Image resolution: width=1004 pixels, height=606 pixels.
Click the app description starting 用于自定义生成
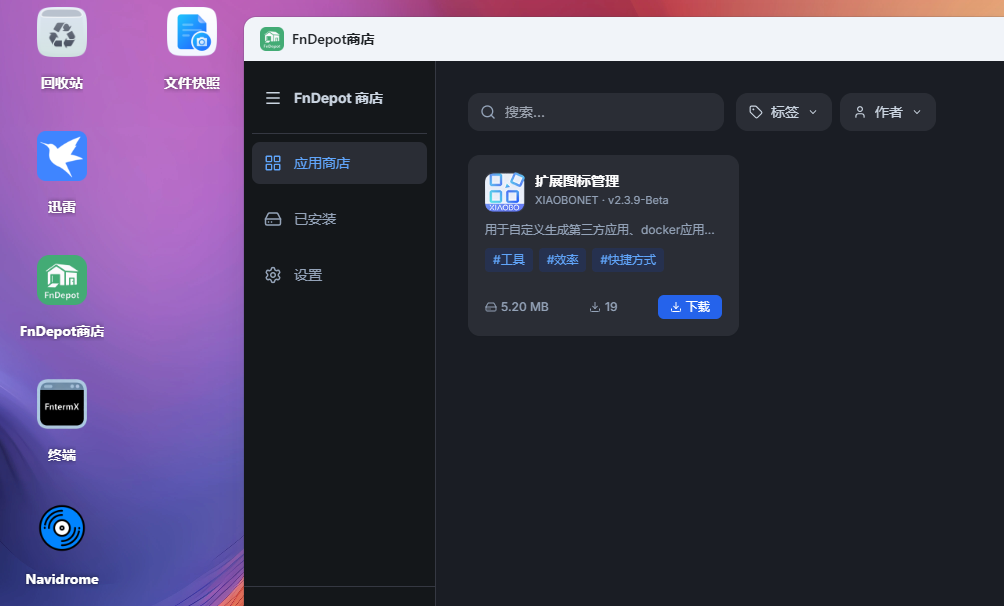(x=599, y=229)
